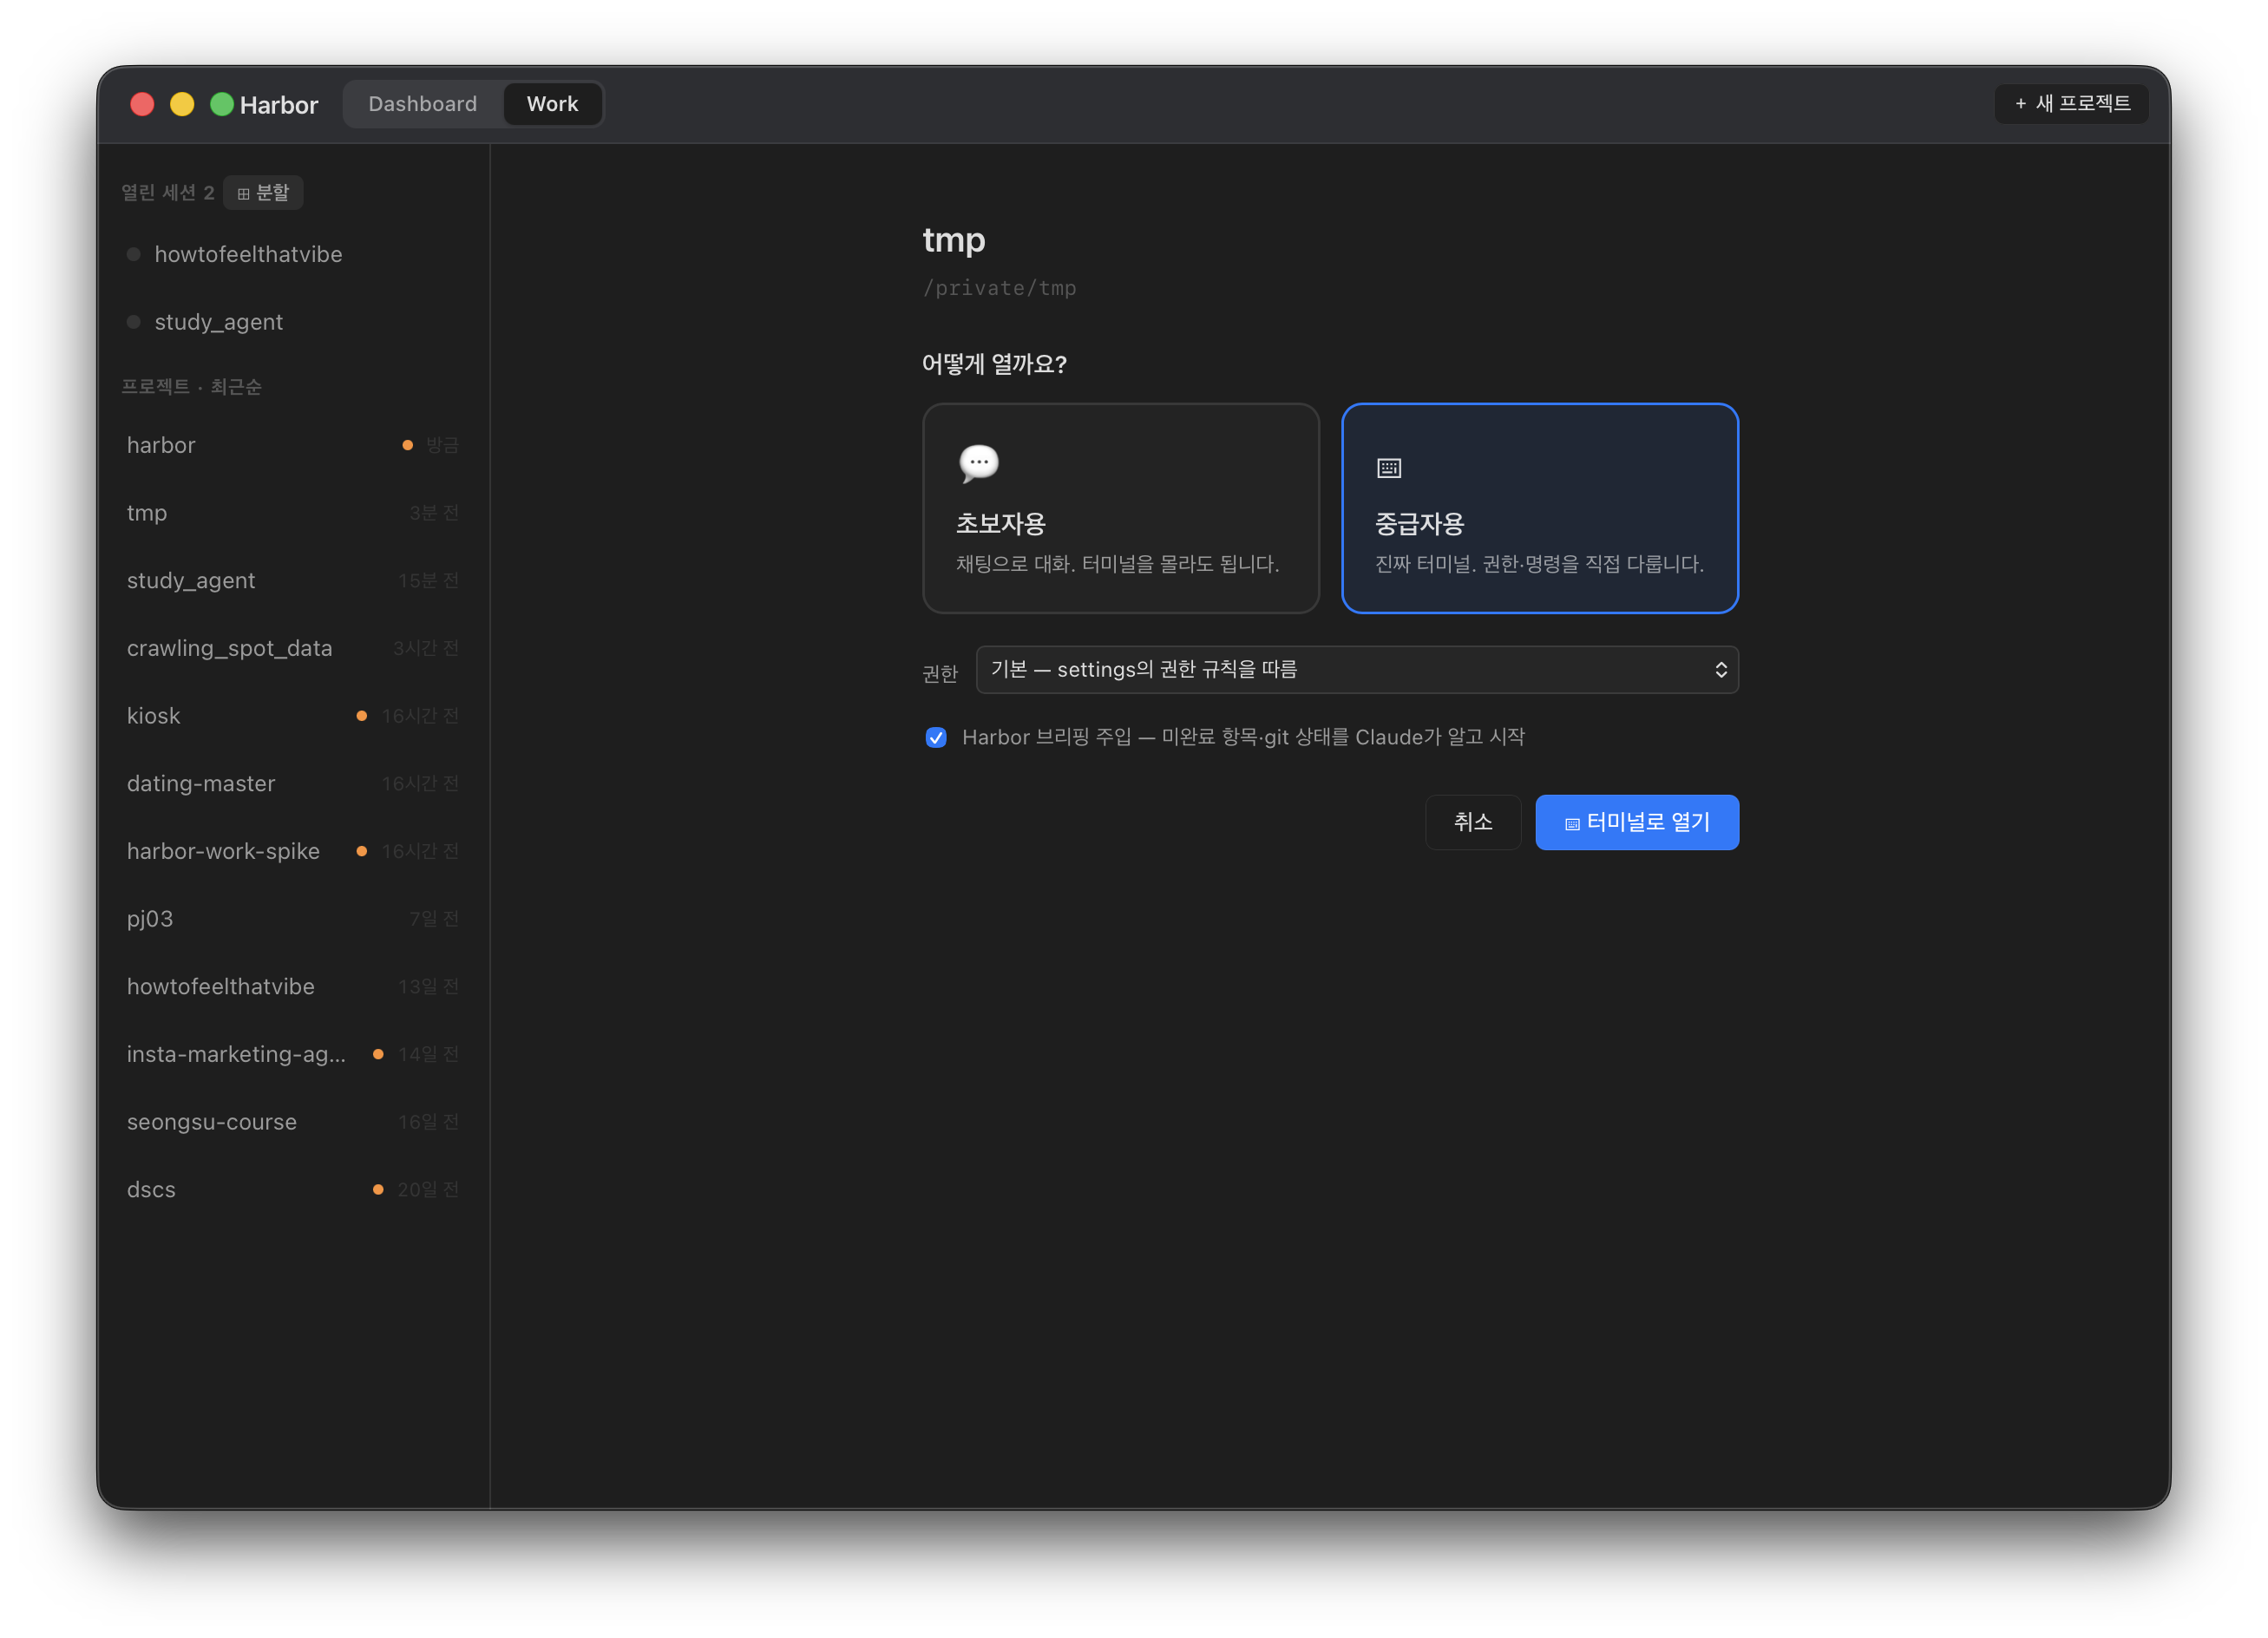The image size is (2268, 1638).
Task: Click the 터미널로 열기 button
Action: point(1637,823)
